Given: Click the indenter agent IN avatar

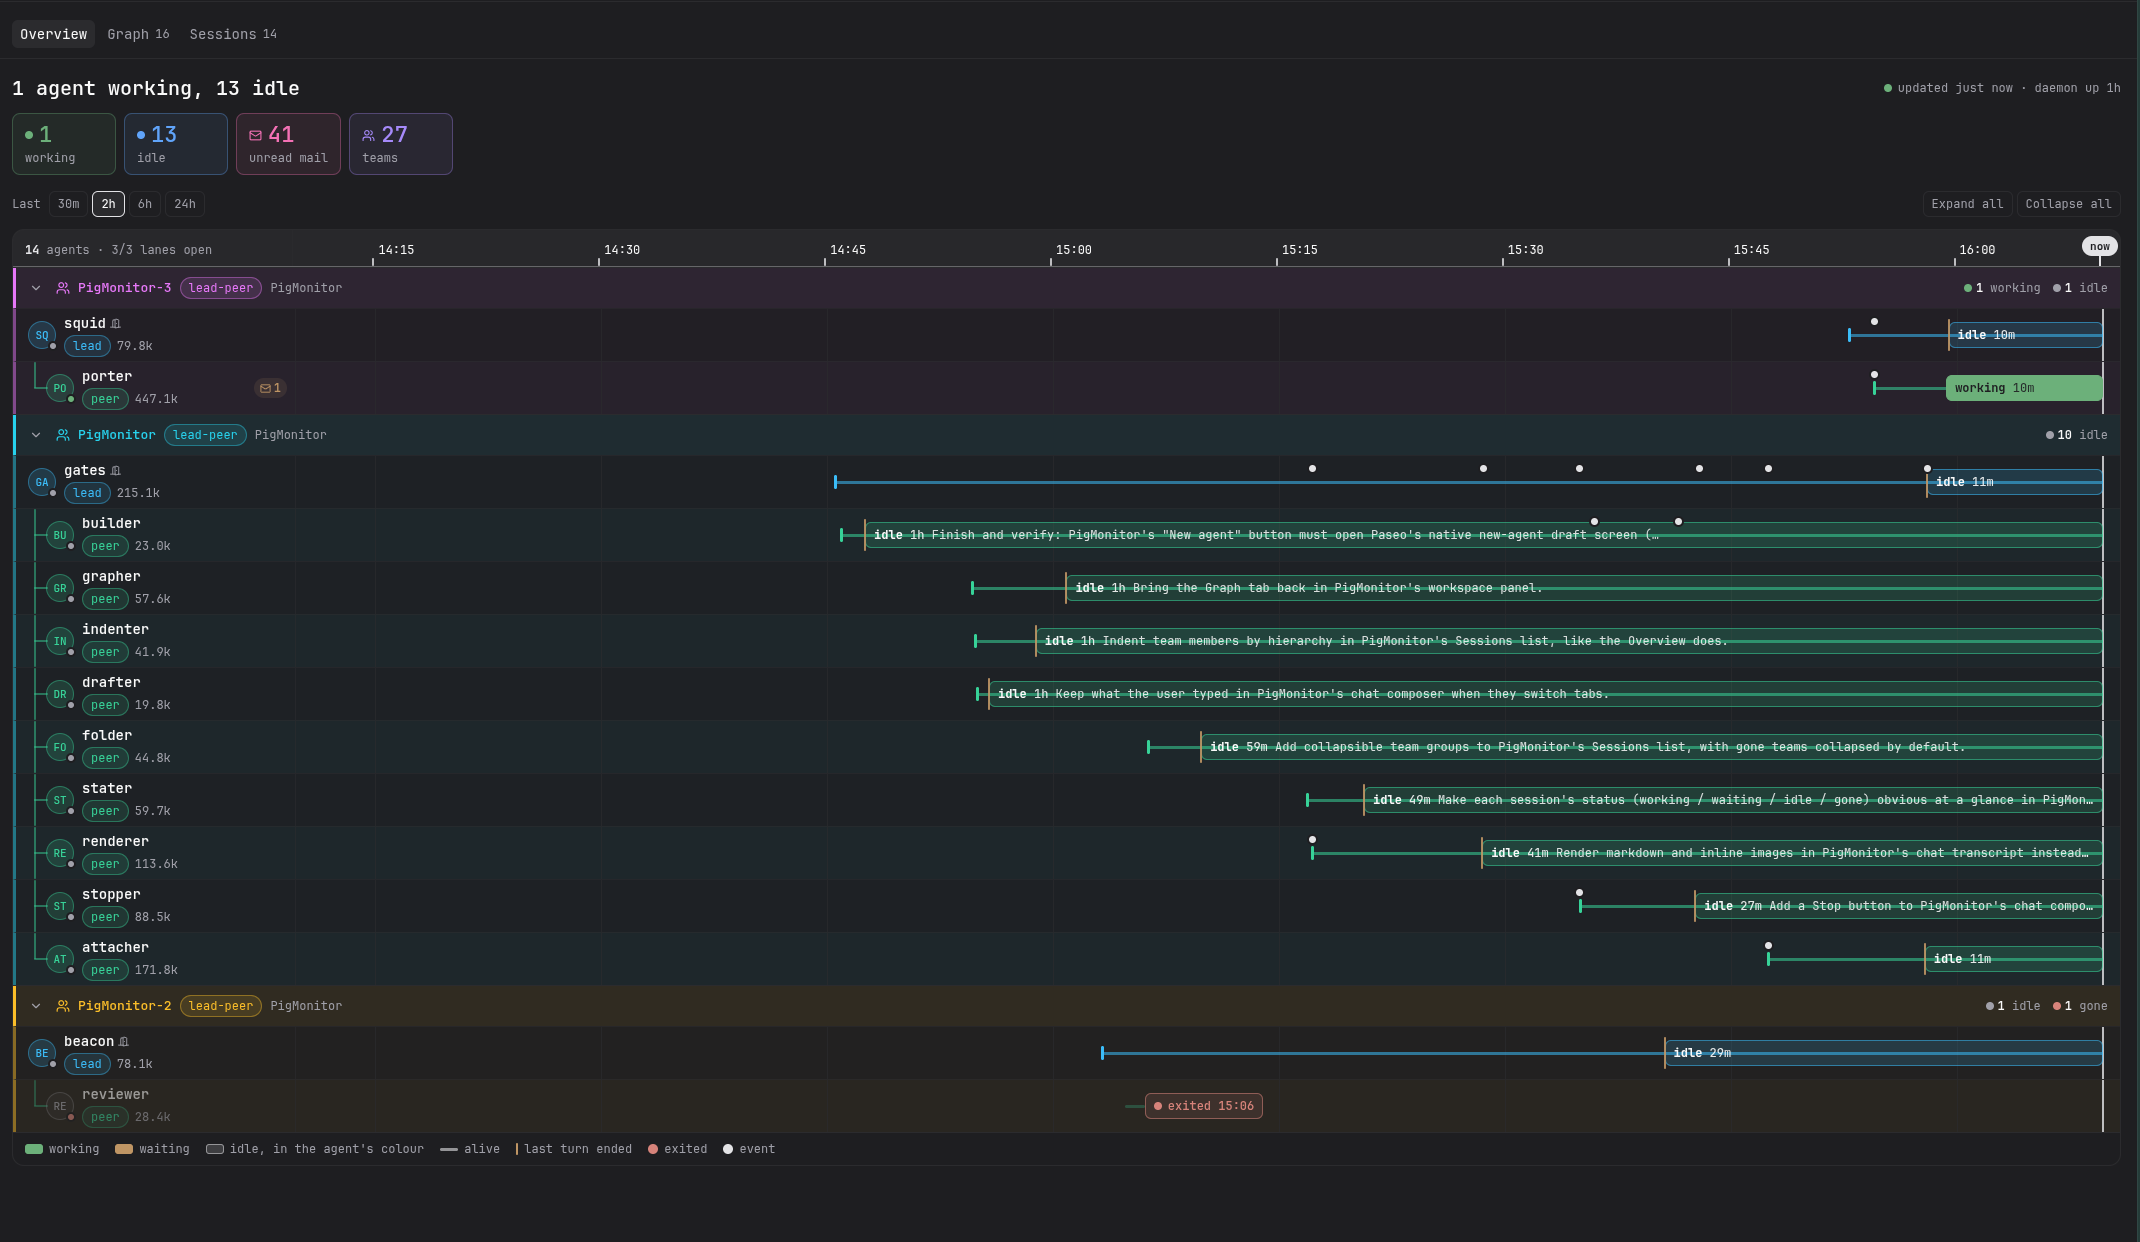Looking at the screenshot, I should coord(60,641).
